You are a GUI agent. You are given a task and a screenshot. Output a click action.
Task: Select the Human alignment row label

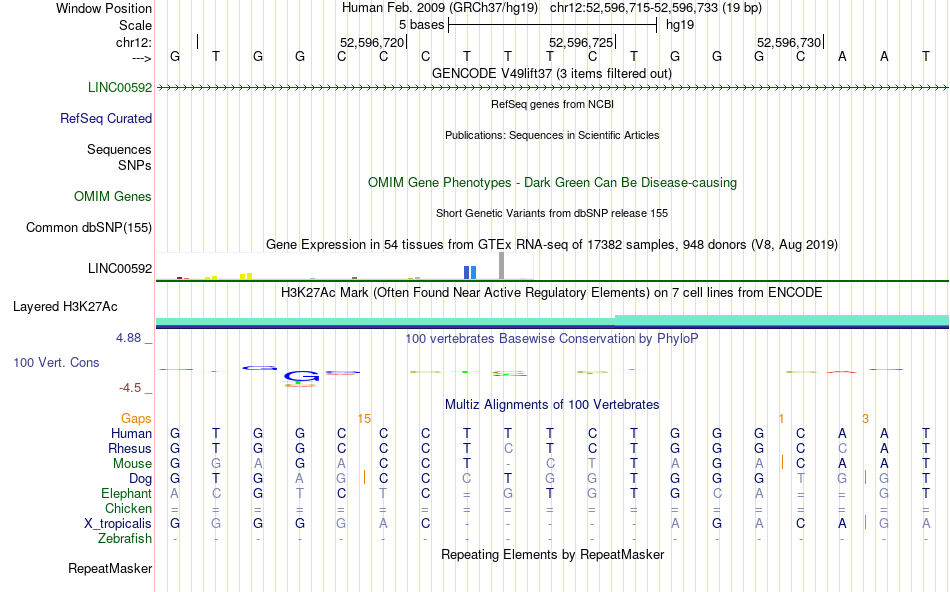pyautogui.click(x=131, y=433)
